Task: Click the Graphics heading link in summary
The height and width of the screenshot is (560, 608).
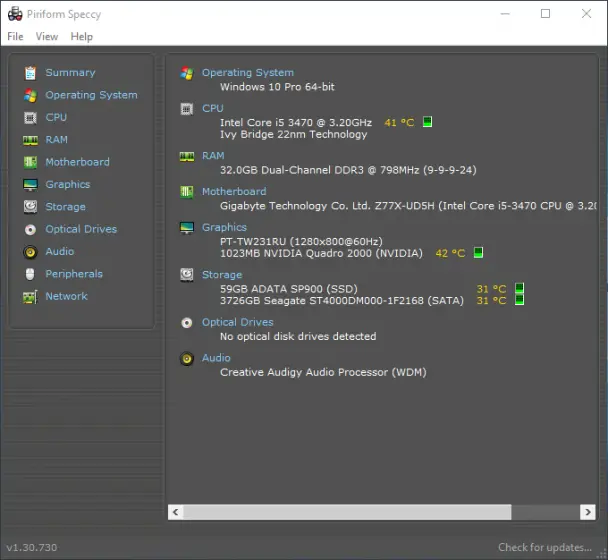Action: [224, 227]
